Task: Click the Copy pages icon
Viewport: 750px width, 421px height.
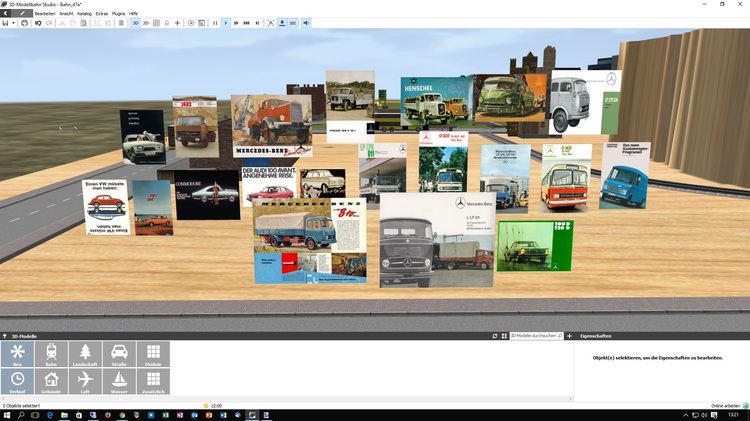Action: coord(73,23)
